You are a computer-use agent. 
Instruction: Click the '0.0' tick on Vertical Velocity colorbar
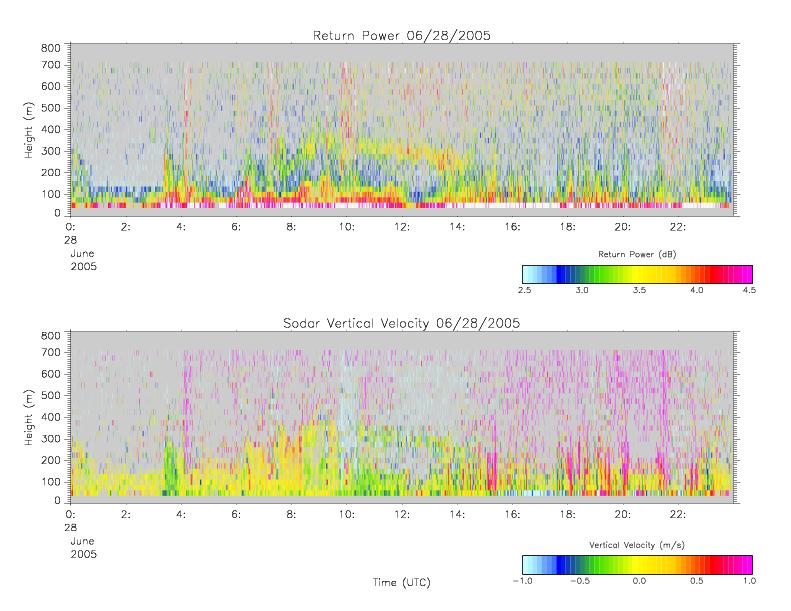[x=639, y=581]
